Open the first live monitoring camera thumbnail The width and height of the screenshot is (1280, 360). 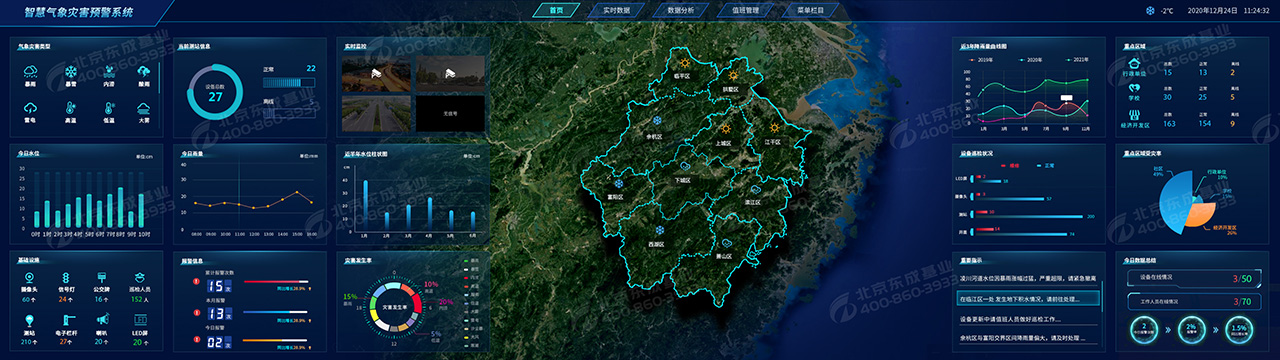coord(375,73)
